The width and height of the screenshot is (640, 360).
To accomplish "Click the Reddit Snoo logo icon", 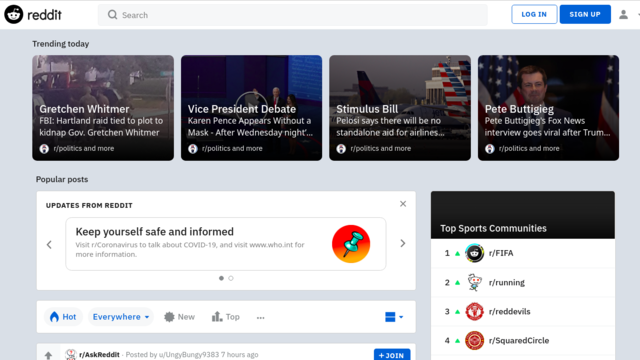I will click(14, 15).
